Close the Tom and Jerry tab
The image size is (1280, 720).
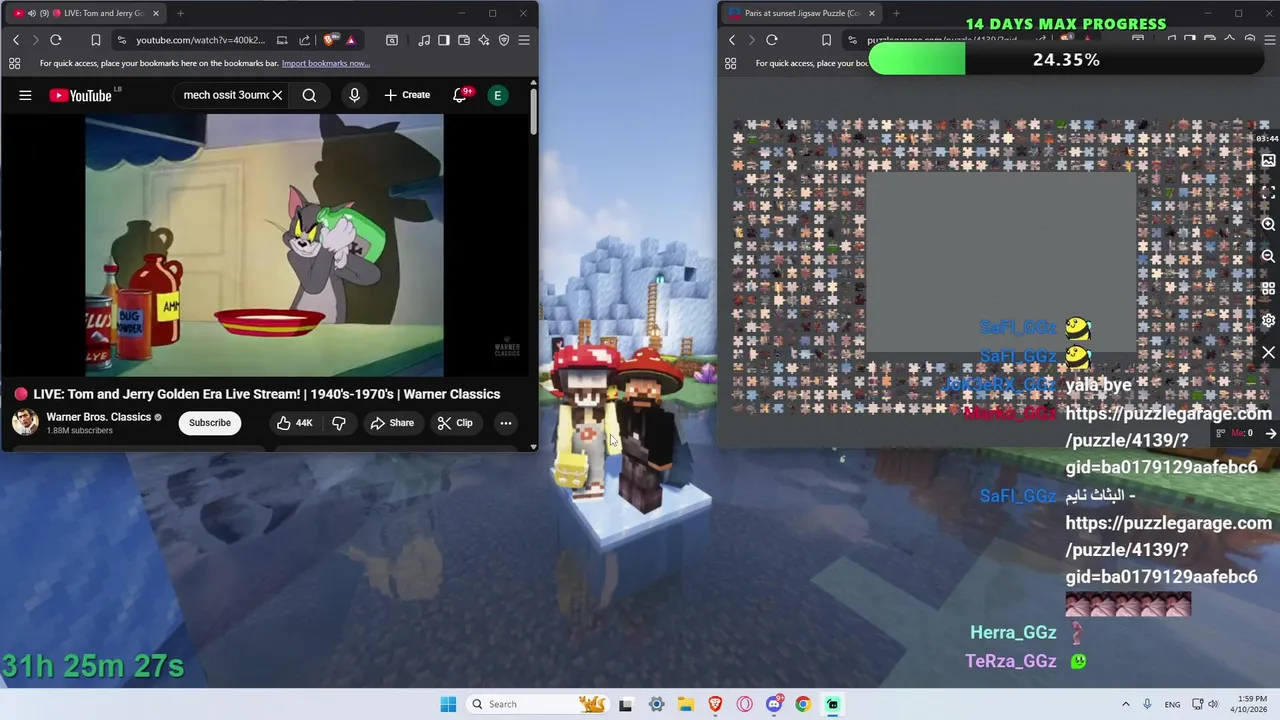pos(156,13)
